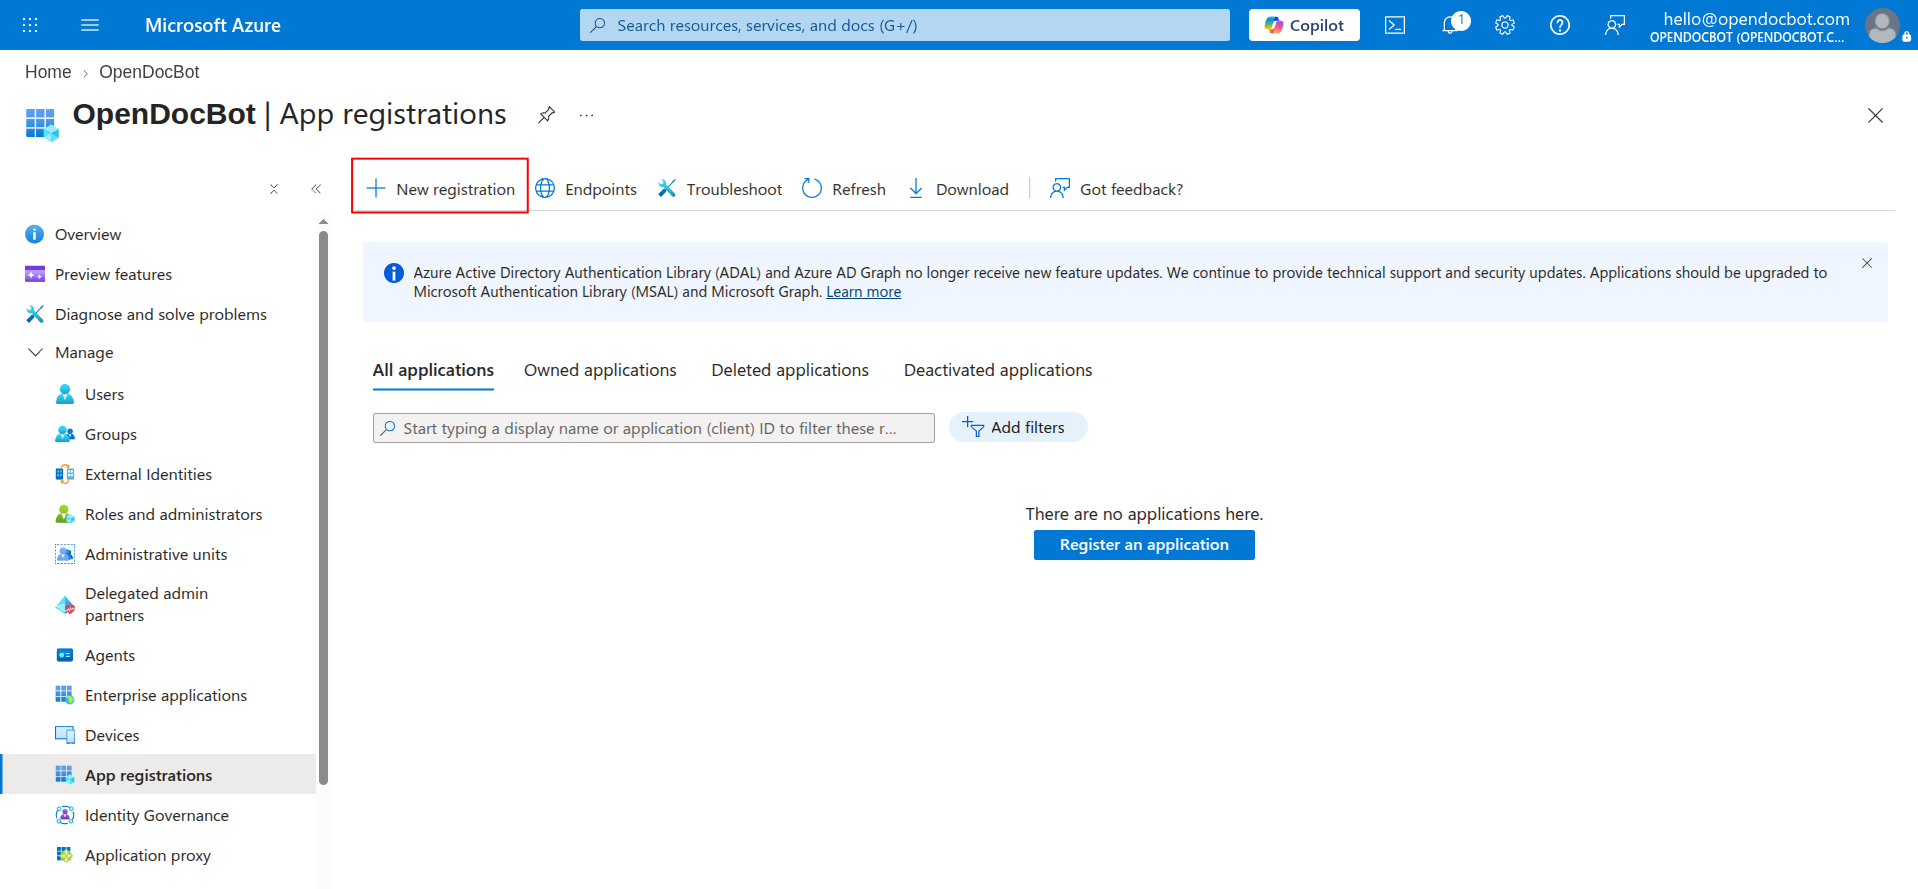Open Overview in the sidebar
Image resolution: width=1918 pixels, height=889 pixels.
[73, 234]
